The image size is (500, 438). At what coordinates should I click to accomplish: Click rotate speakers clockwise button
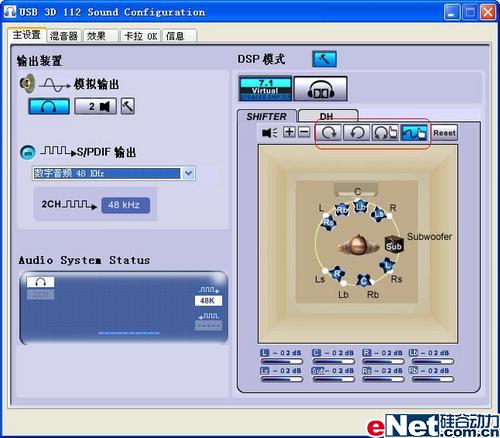tap(329, 133)
